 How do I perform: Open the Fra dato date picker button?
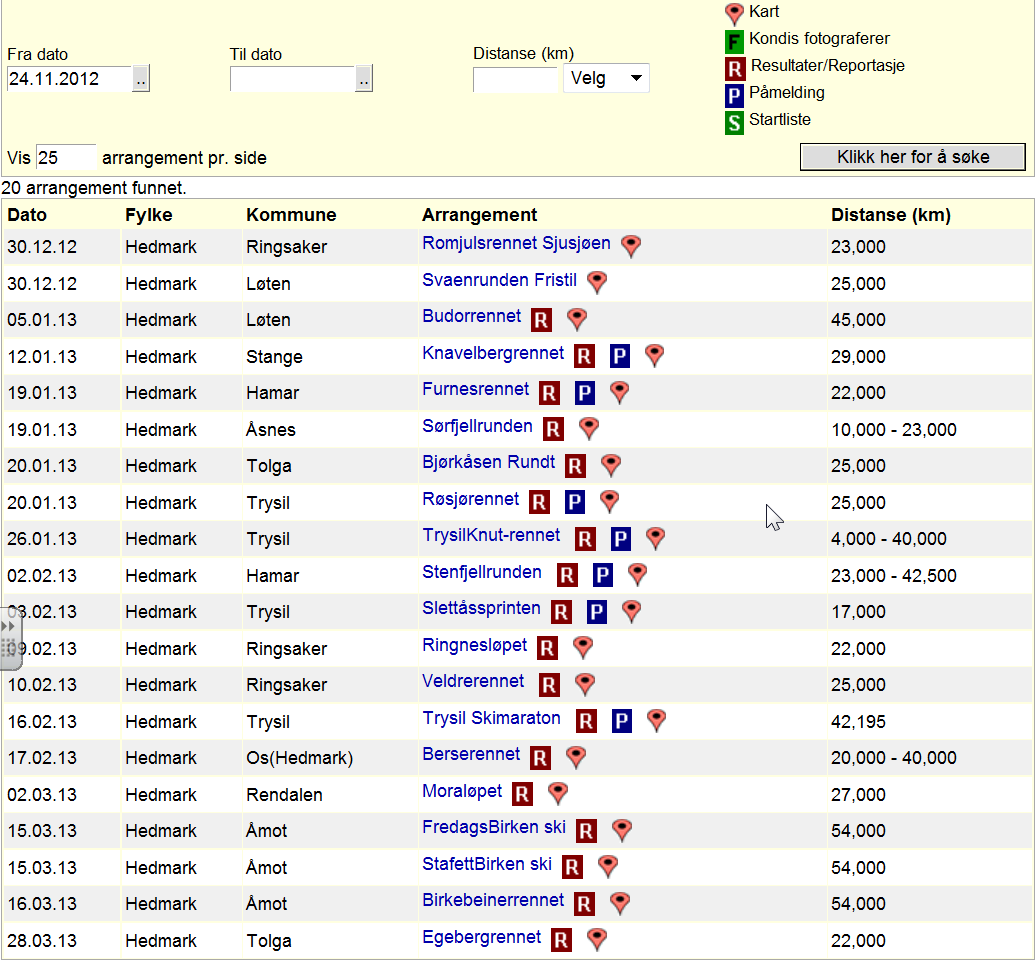pyautogui.click(x=141, y=79)
